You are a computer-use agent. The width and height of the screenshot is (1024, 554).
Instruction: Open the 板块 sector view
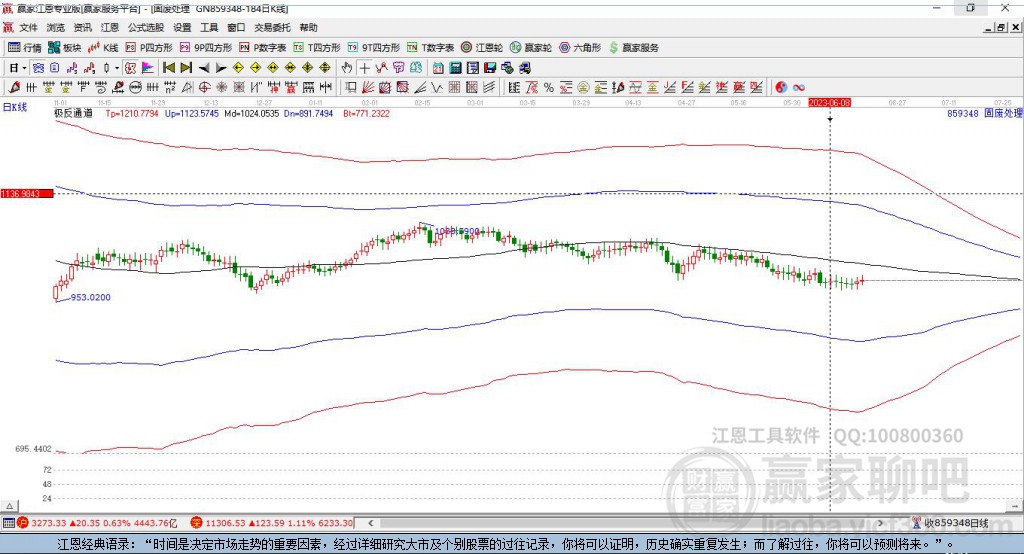pos(64,48)
